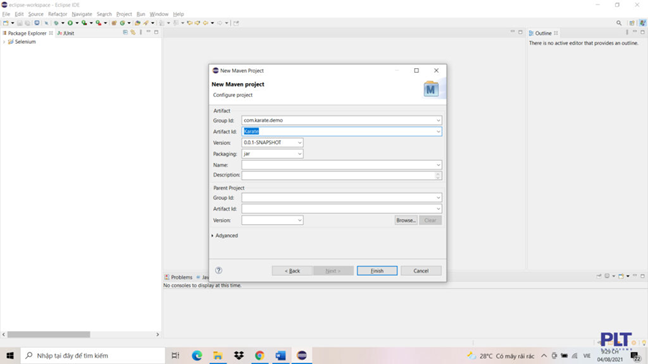648x364 pixels.
Task: Maximize the Package Explorer panel
Action: tap(156, 32)
